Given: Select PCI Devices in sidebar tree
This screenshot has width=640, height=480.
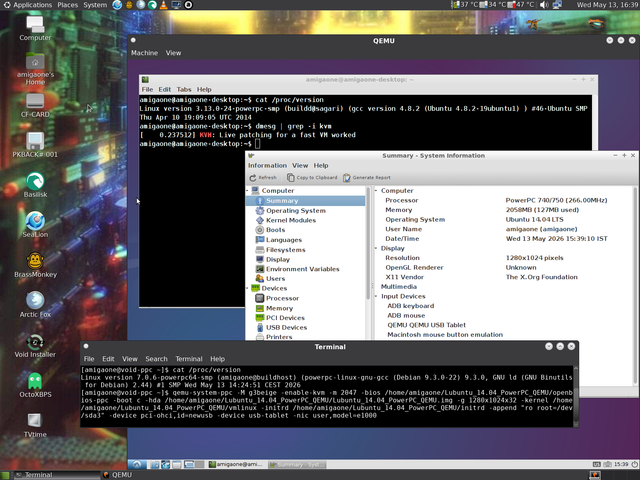Looking at the screenshot, I should click(x=285, y=318).
